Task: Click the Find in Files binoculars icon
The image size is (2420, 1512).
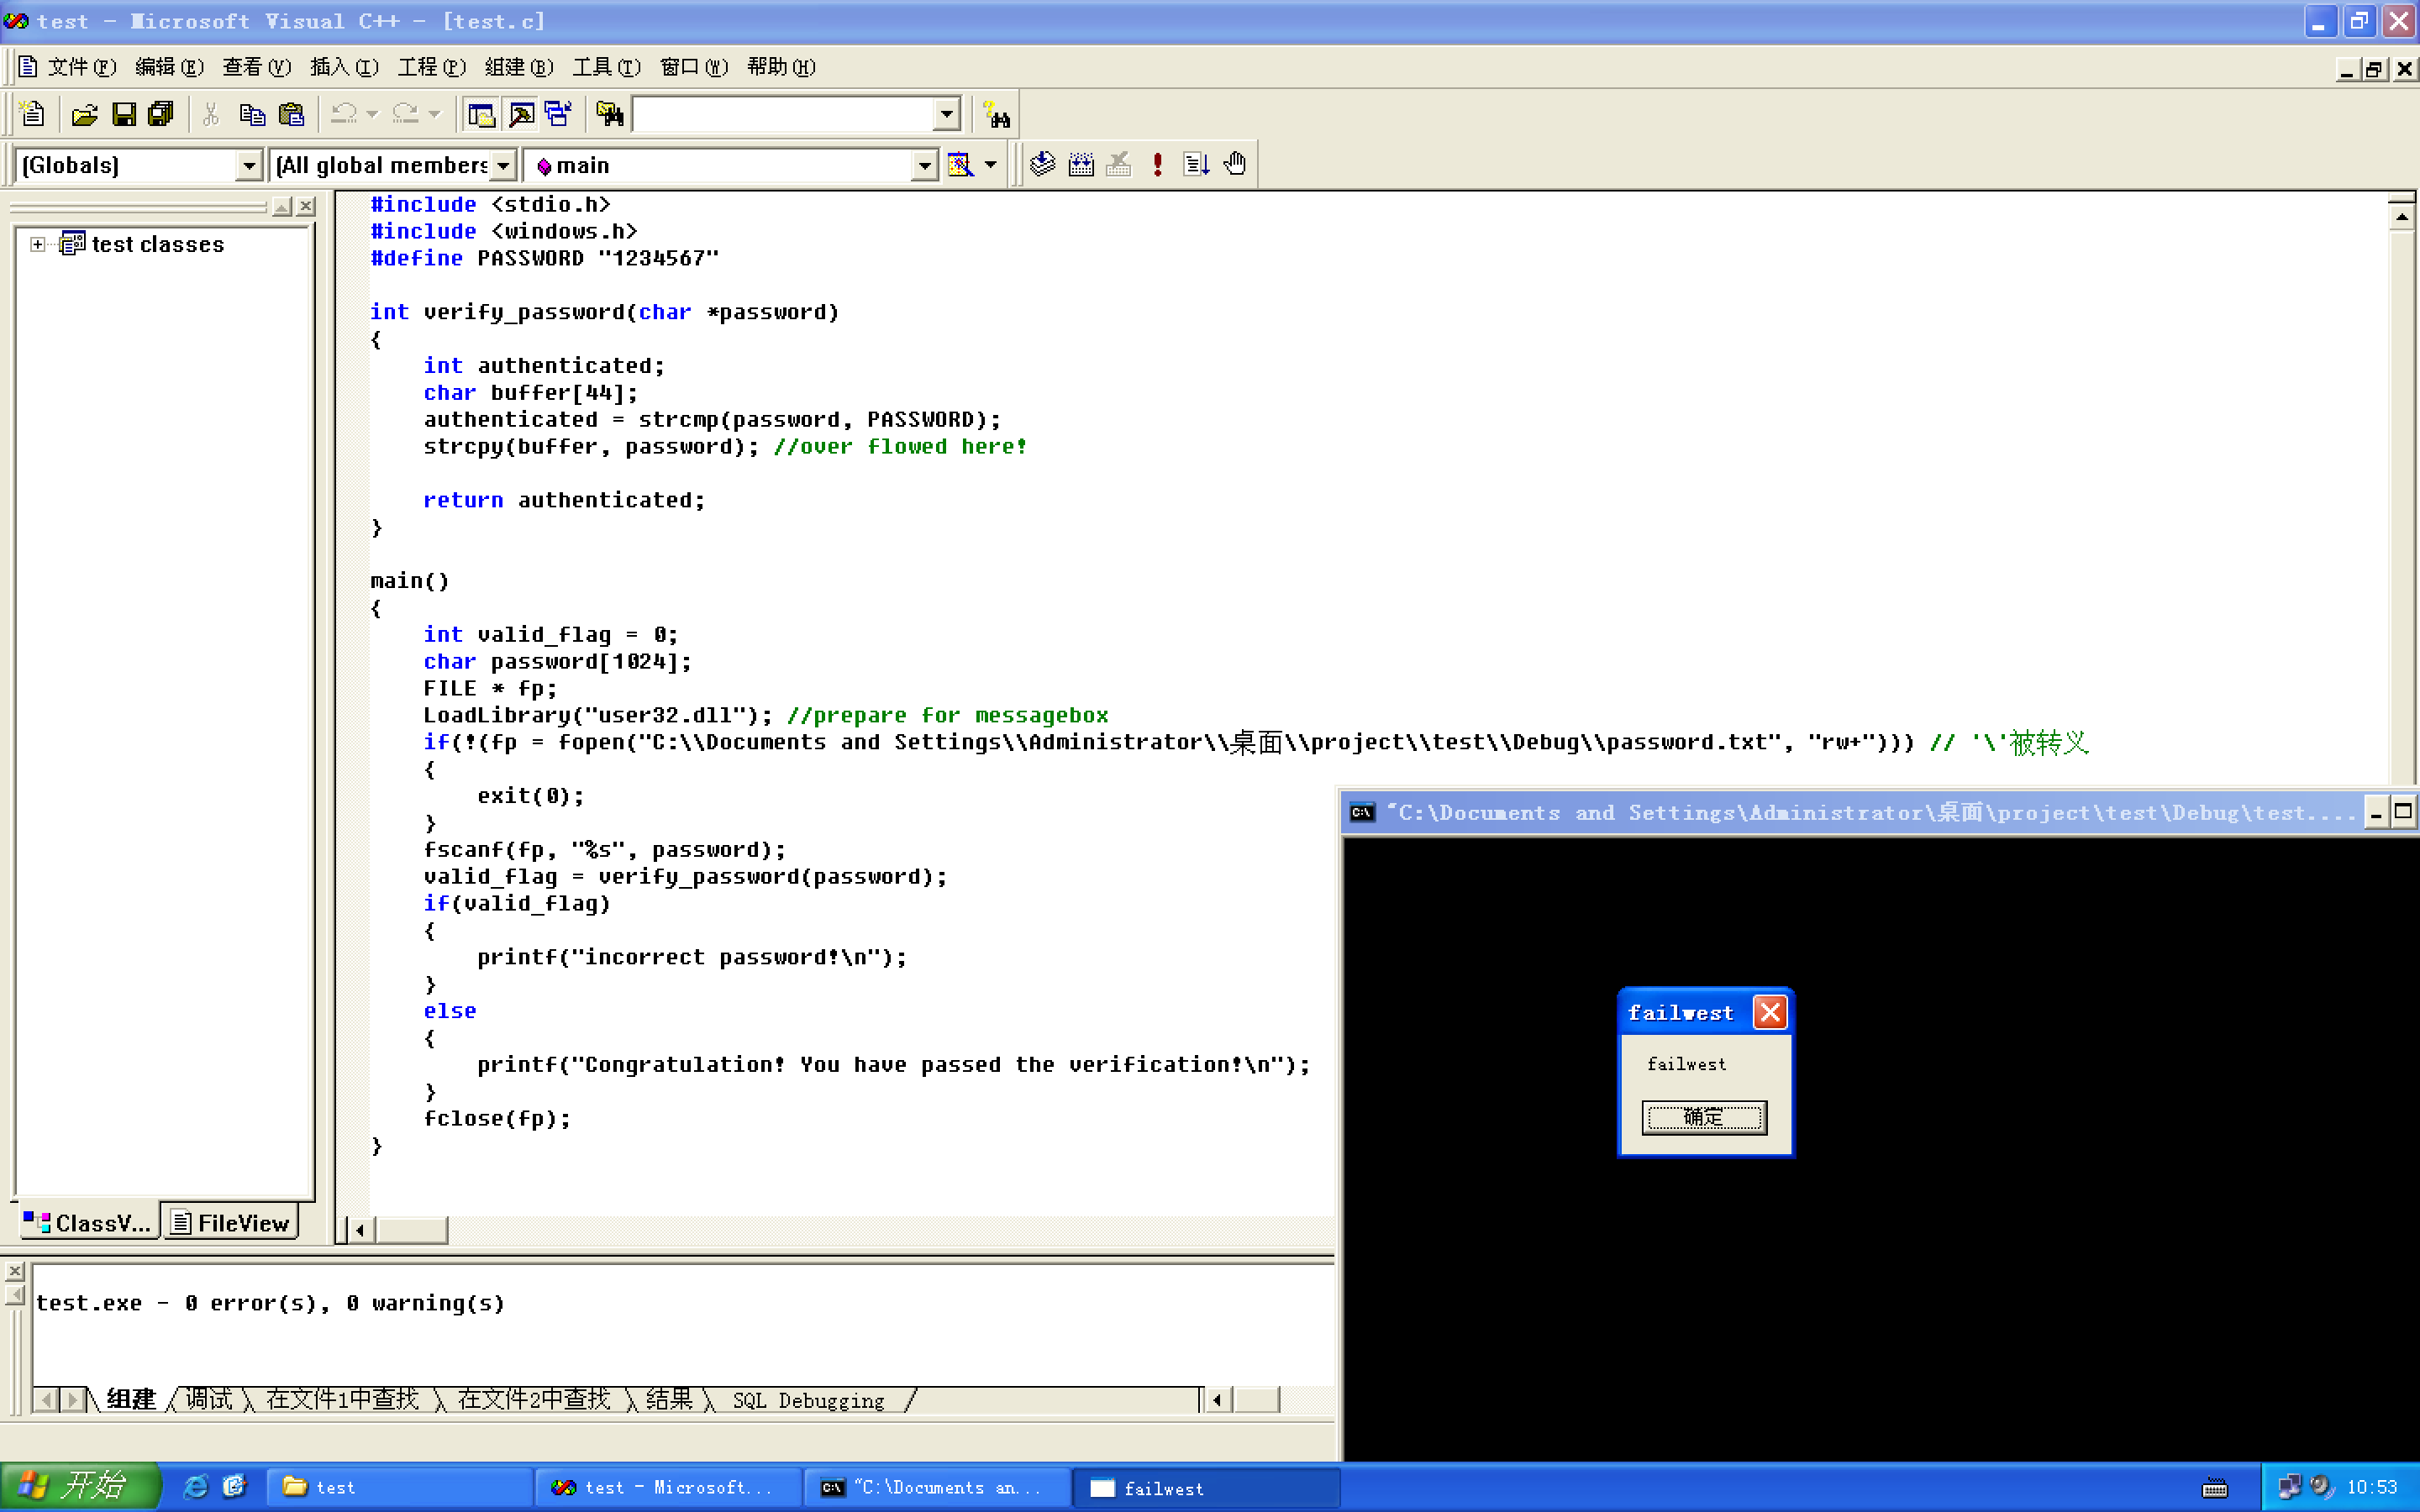Action: (609, 115)
